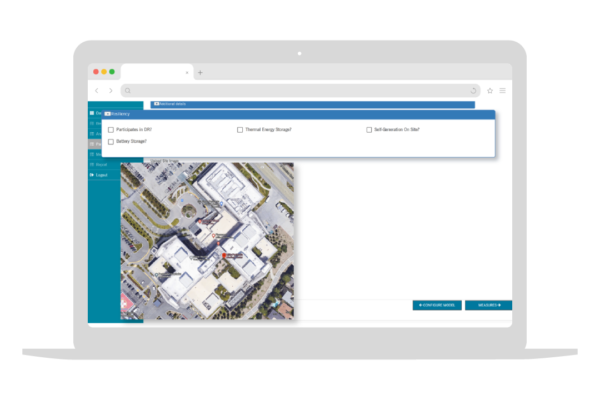
Task: Reload the page using the refresh icon
Action: [x=473, y=90]
